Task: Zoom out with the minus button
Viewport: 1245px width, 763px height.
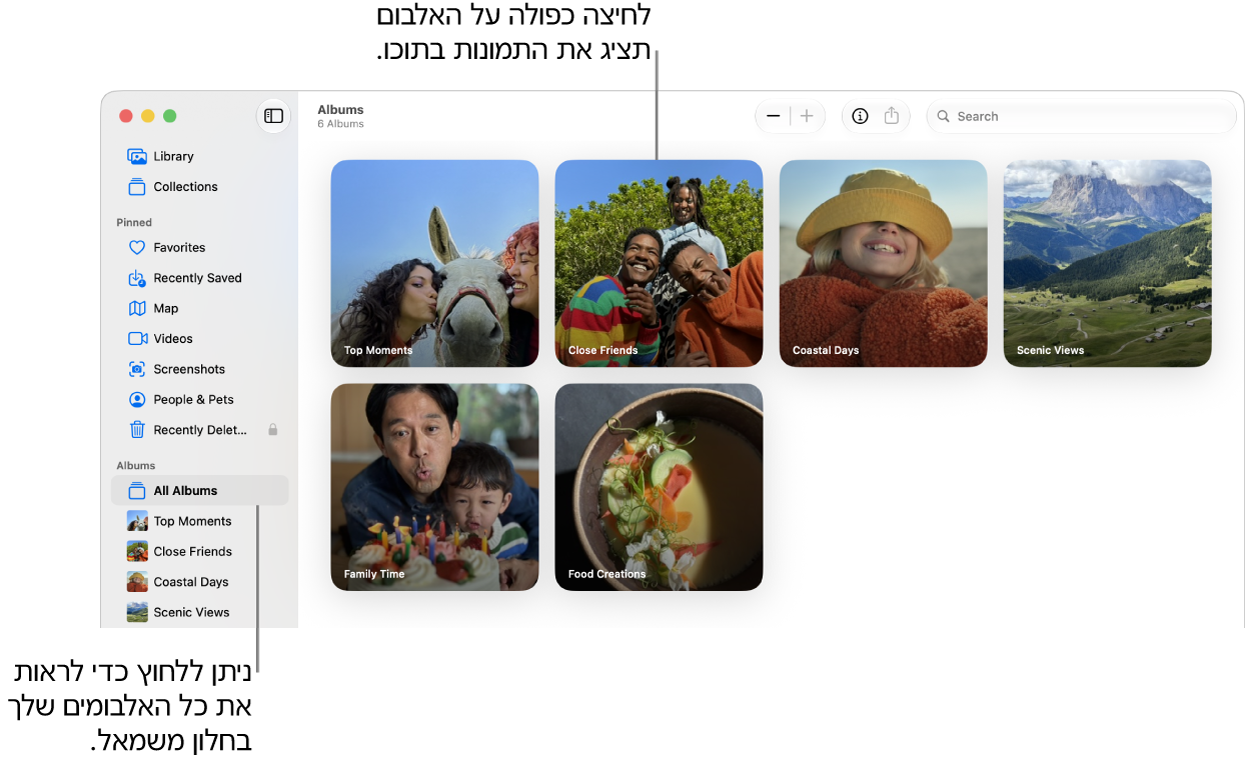Action: coord(773,116)
